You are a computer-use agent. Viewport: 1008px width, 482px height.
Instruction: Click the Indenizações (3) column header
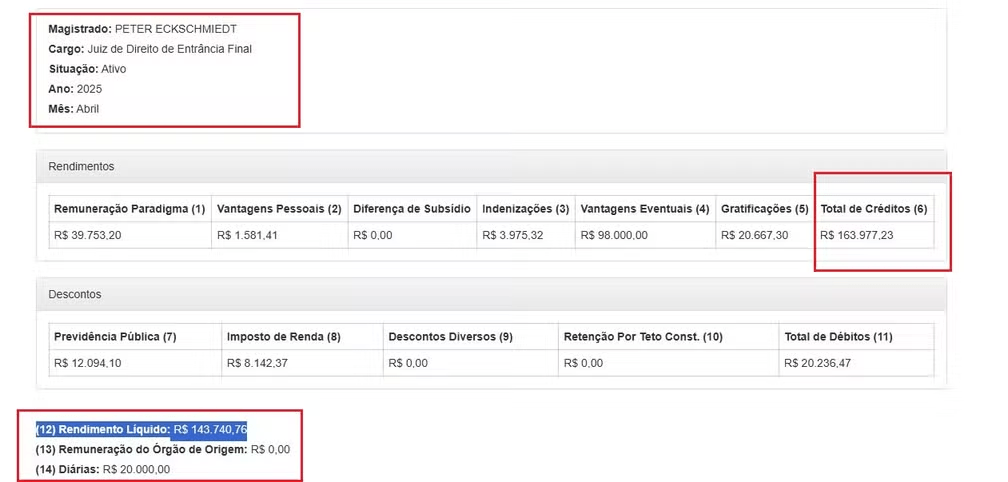pyautogui.click(x=525, y=209)
